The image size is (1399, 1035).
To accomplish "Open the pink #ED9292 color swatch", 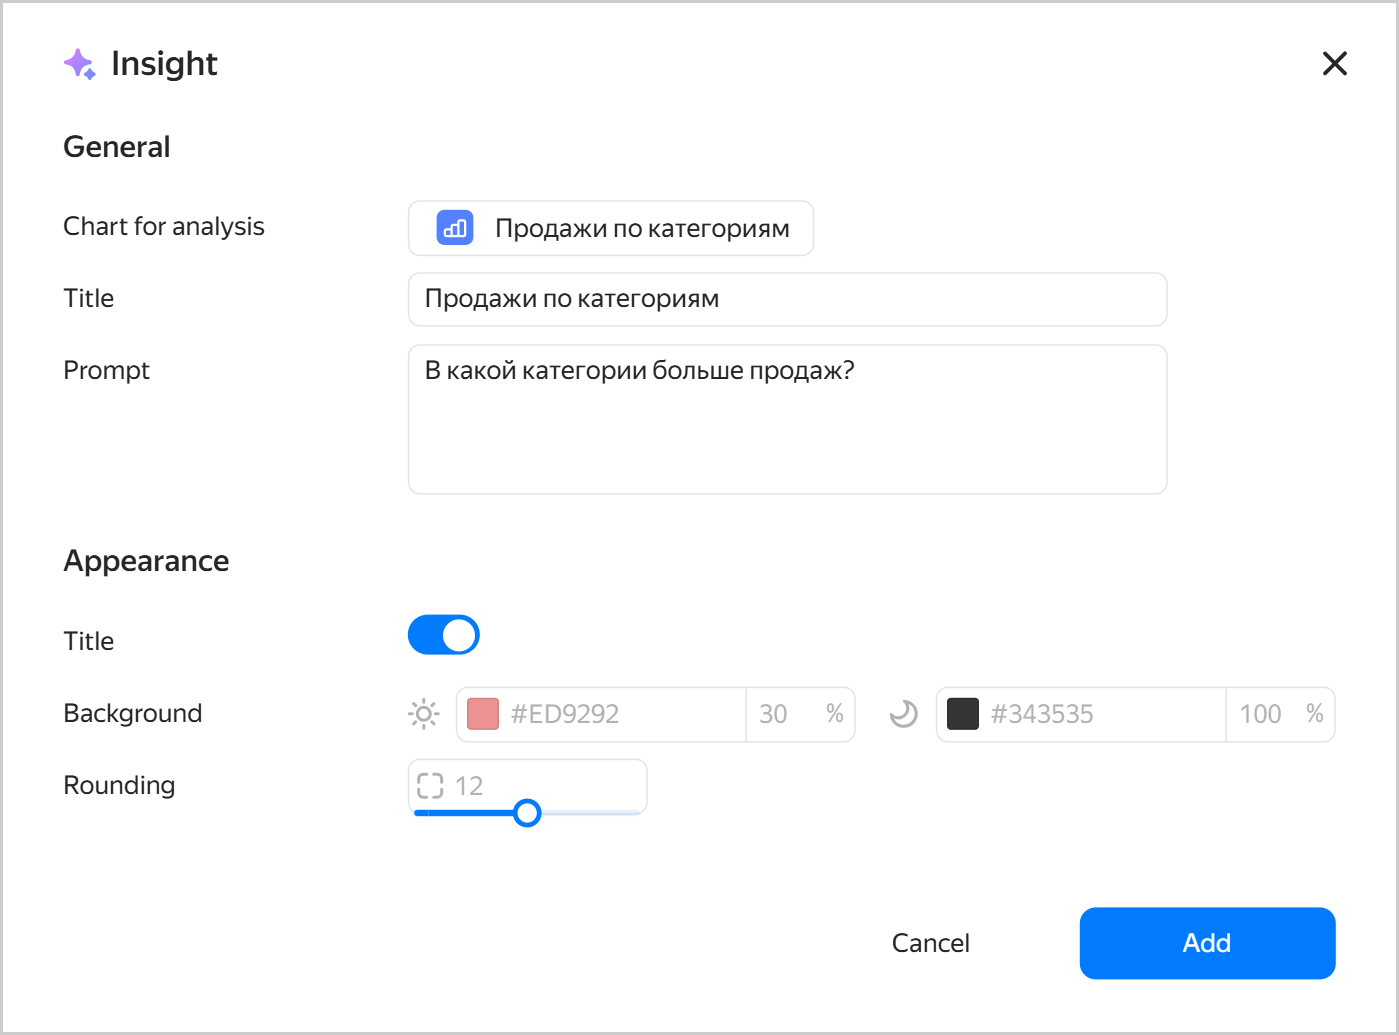I will pos(483,714).
